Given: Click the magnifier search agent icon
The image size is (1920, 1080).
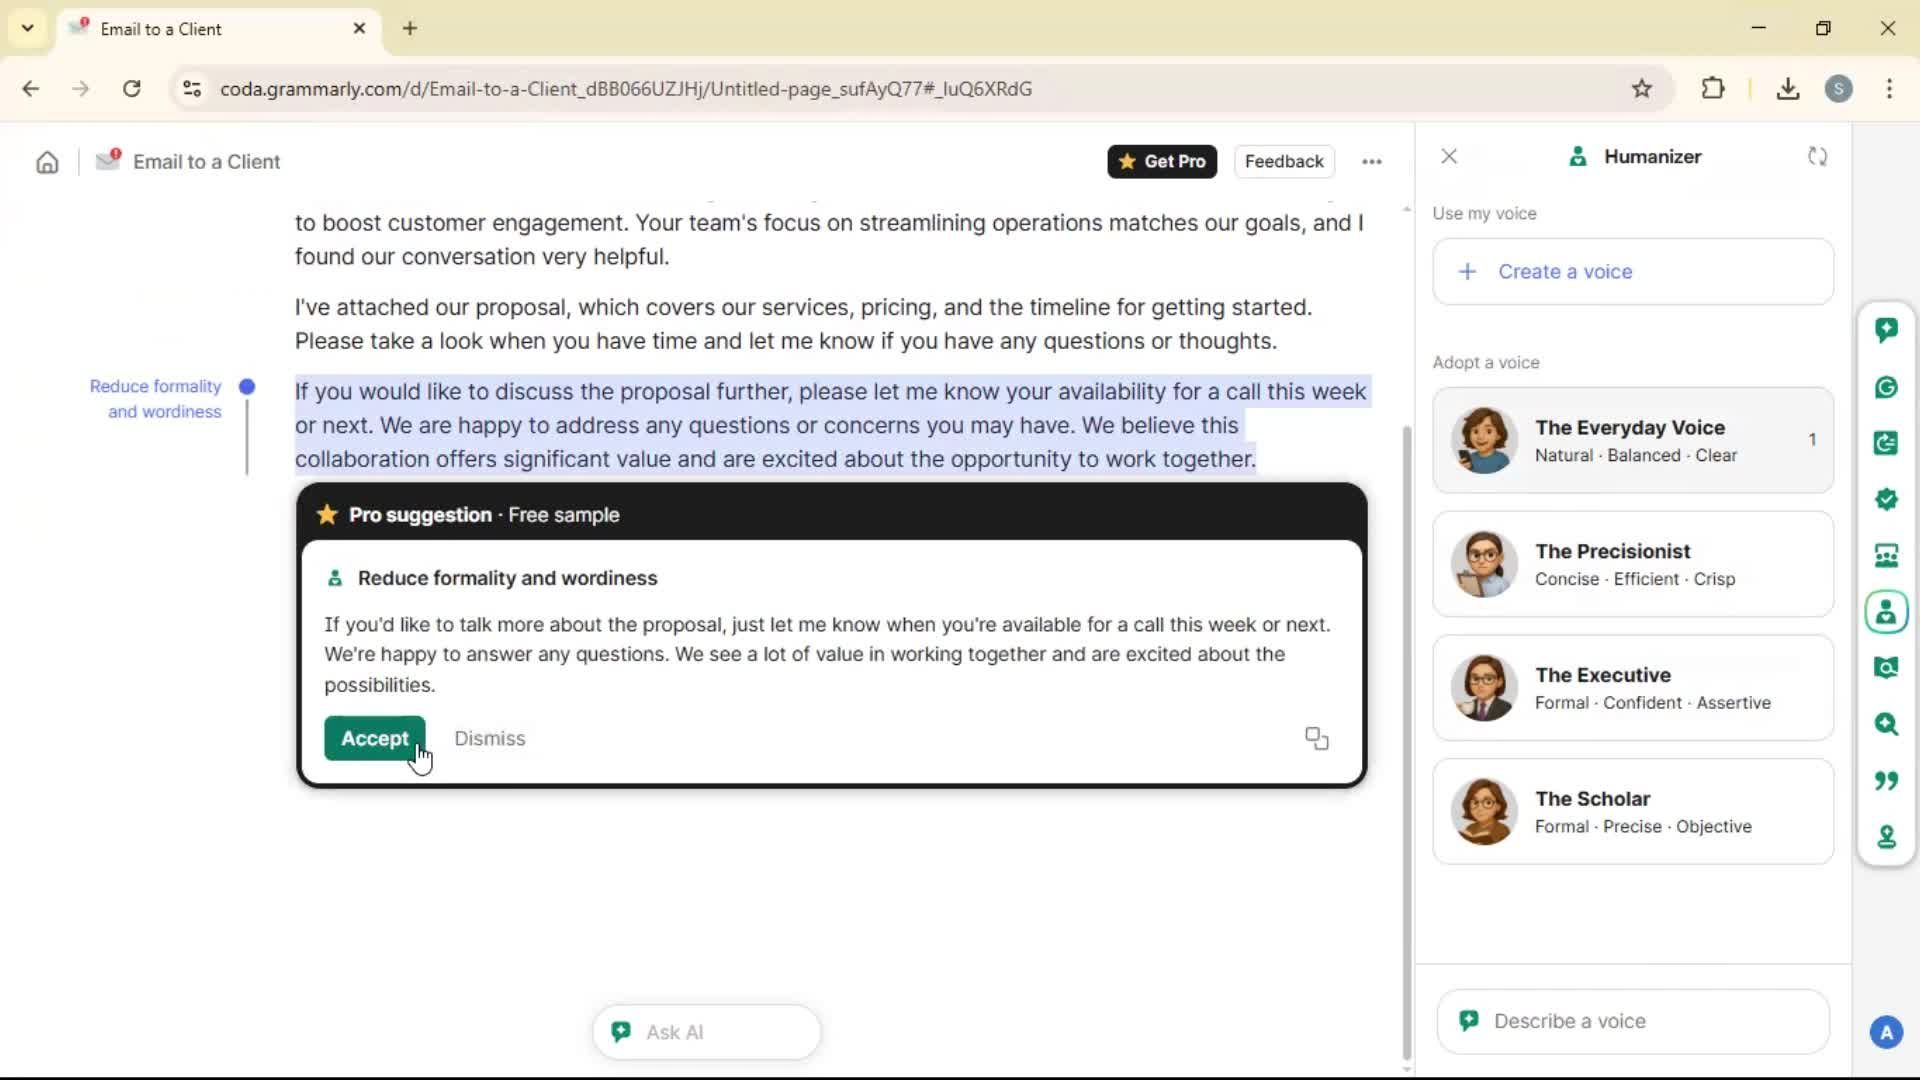Looking at the screenshot, I should coord(1886,724).
